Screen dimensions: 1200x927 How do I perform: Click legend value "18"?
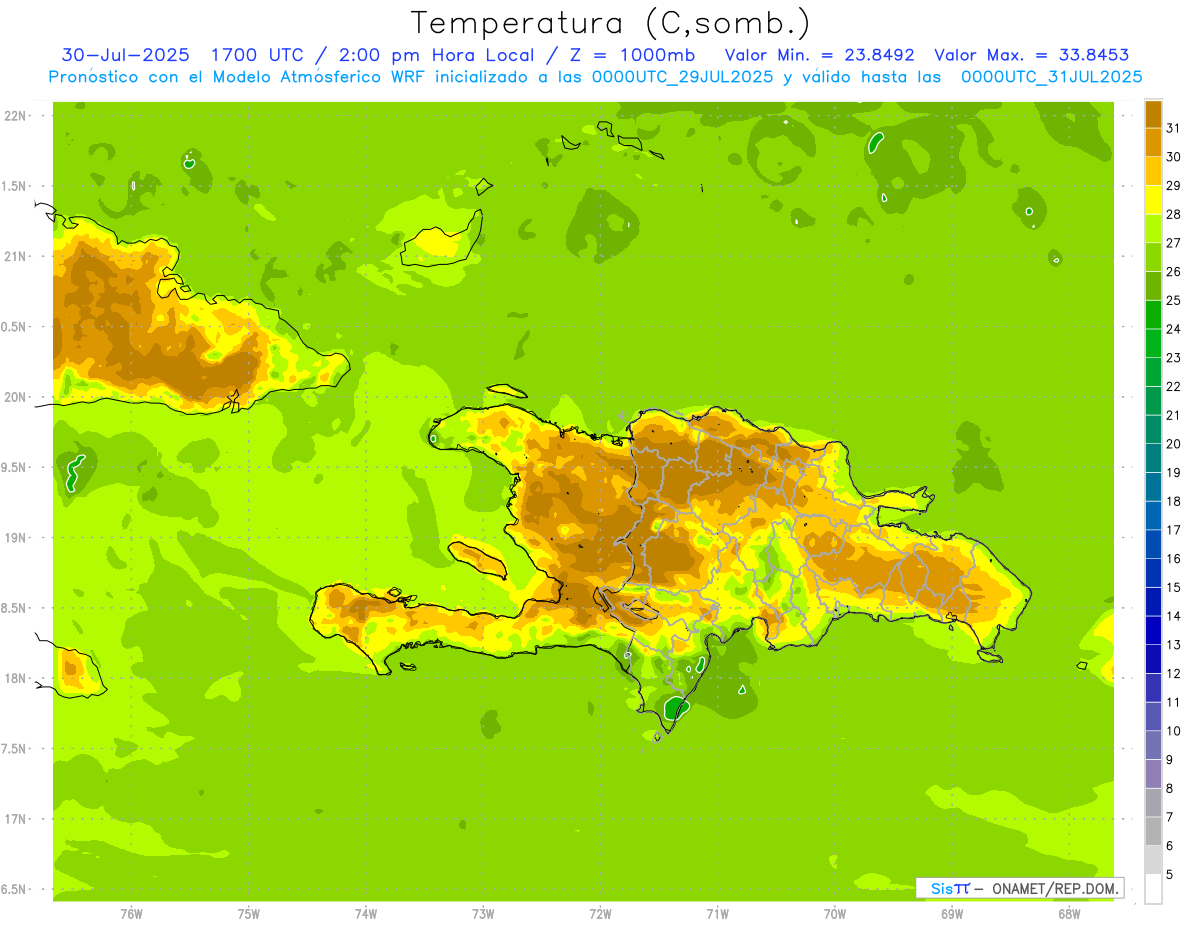coord(1174,501)
